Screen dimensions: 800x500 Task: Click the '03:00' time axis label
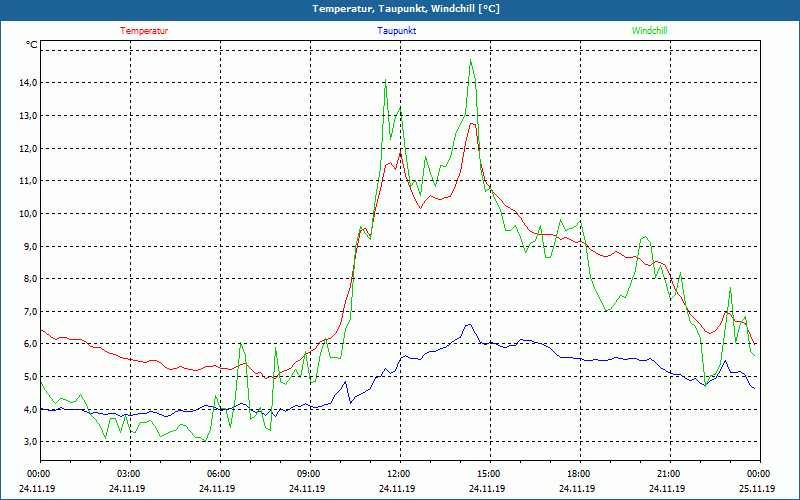[x=130, y=474]
